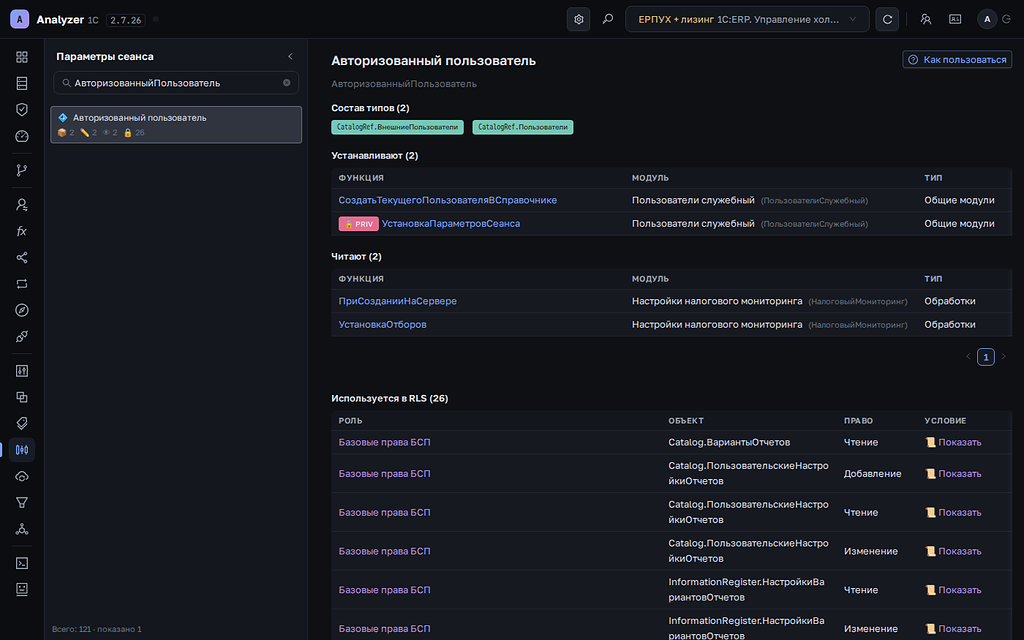Open the compass section in sidebar
This screenshot has height=640, width=1024.
22,310
